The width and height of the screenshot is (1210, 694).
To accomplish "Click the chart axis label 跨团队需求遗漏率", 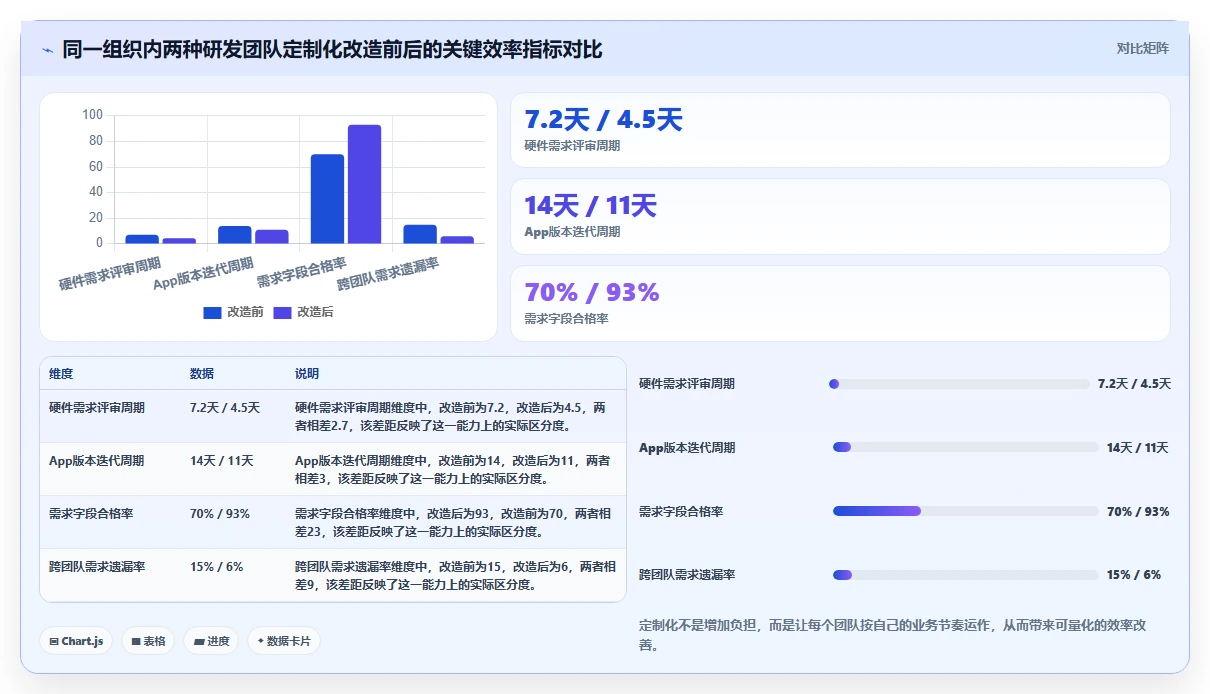I will [x=388, y=274].
